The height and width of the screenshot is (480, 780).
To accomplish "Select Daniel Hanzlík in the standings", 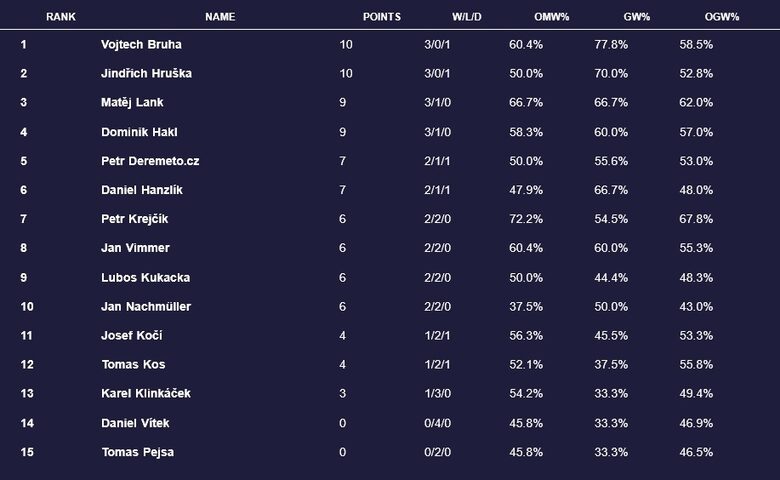I will (142, 190).
